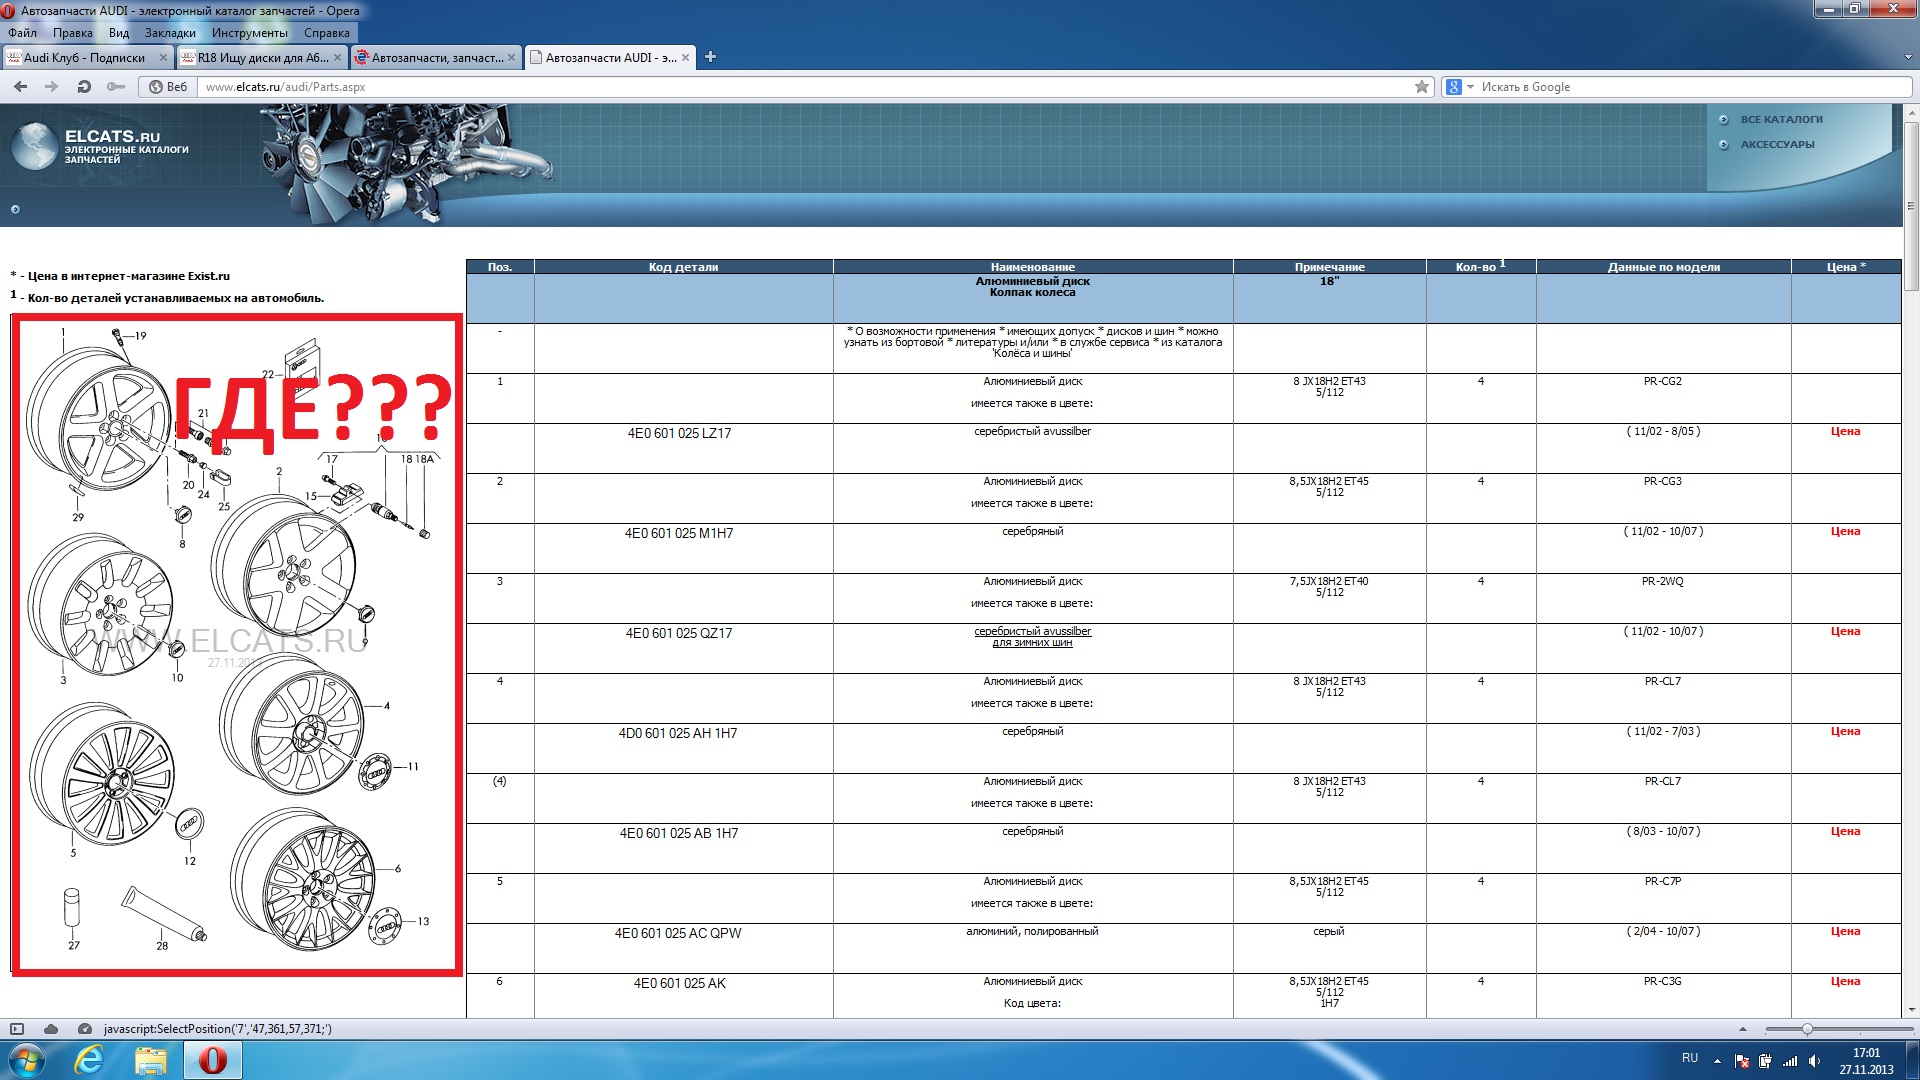
Task: Click the forward navigation arrow
Action: tap(52, 87)
